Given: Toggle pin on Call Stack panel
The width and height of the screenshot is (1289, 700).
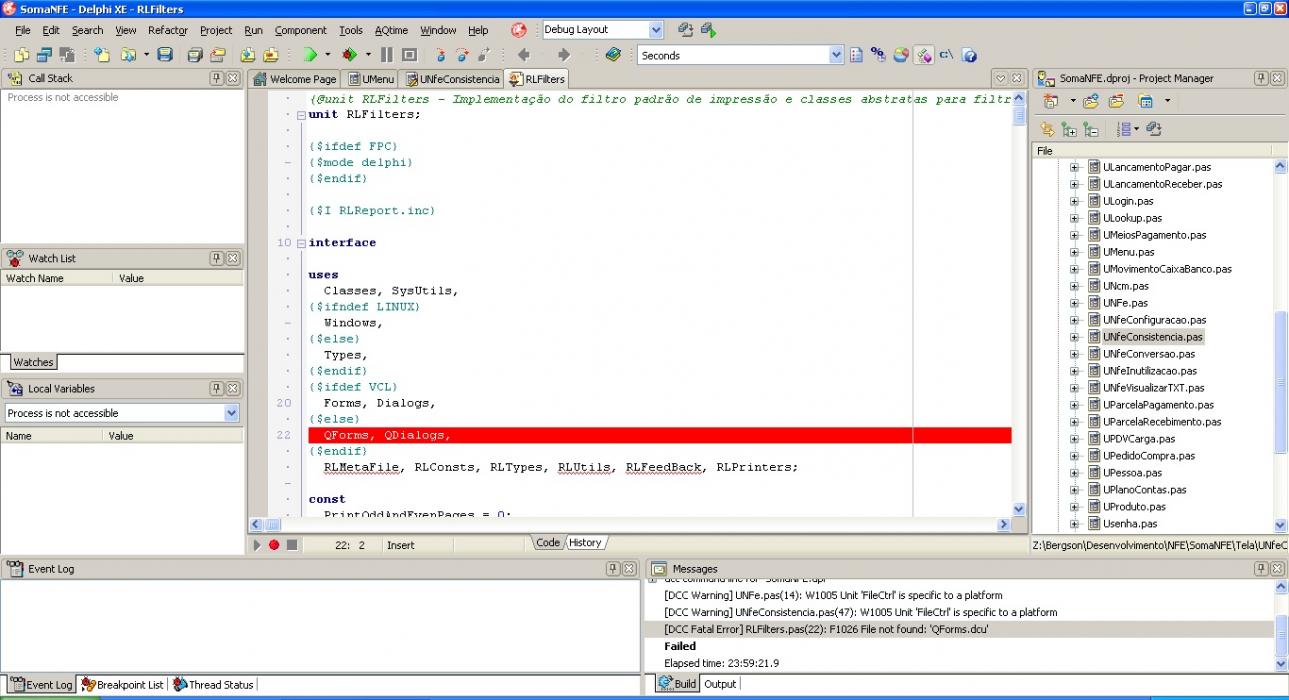Looking at the screenshot, I should [216, 78].
